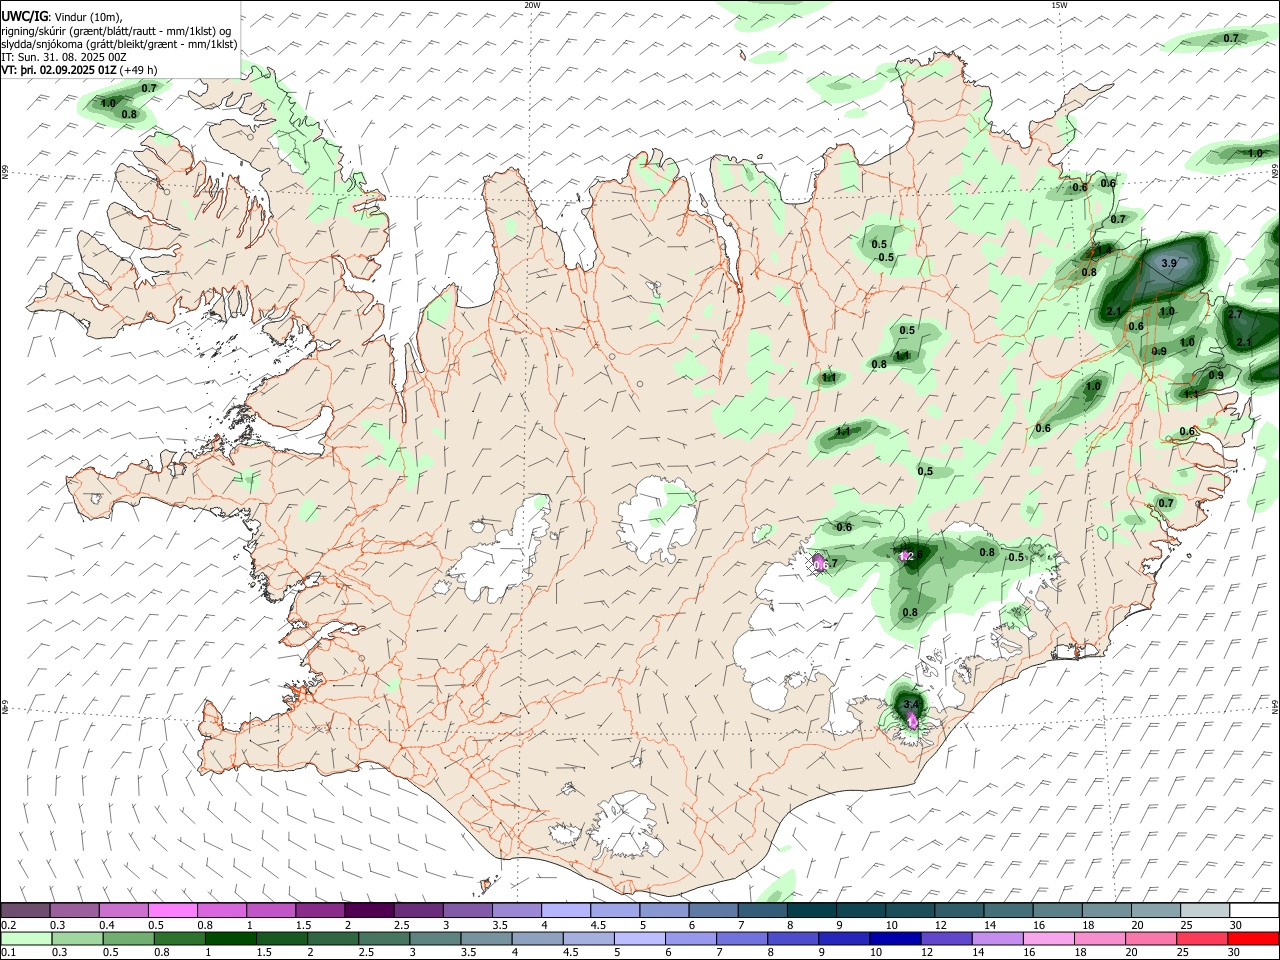Click the 3.4 precipitation value near the southeast glacier
The image size is (1280, 960).
point(910,705)
